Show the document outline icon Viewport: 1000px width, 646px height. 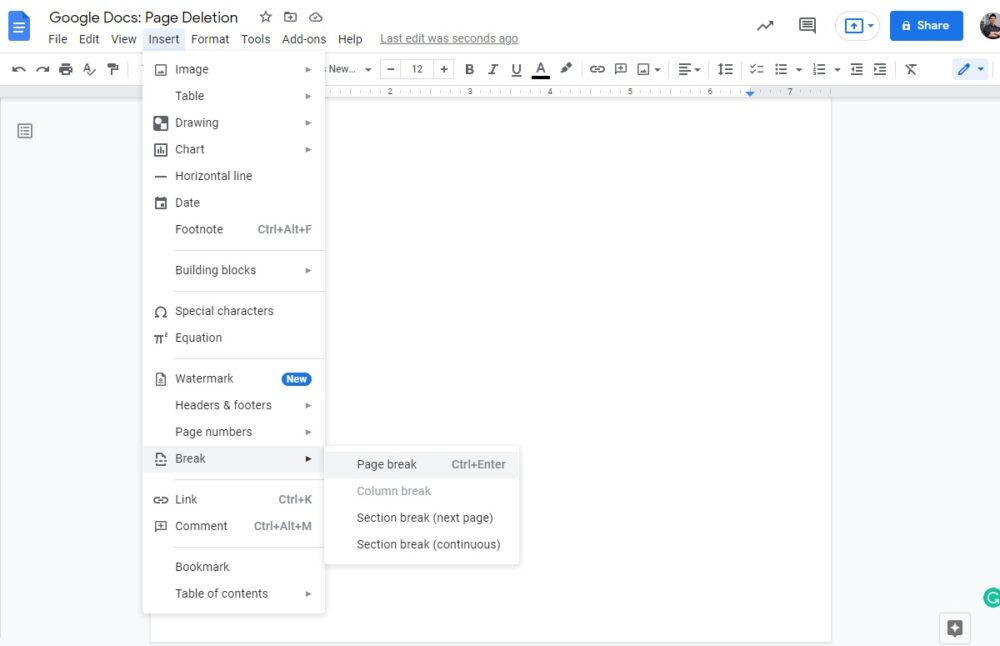click(x=25, y=131)
